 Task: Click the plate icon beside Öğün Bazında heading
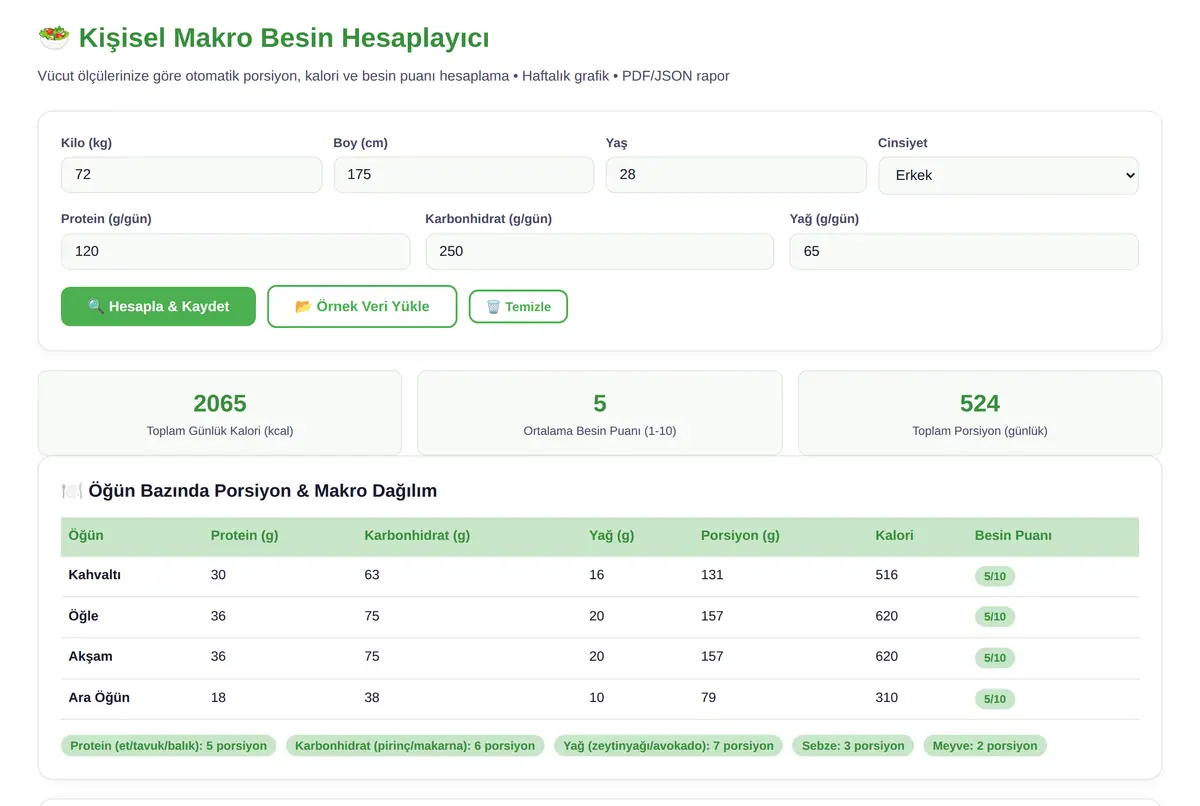(72, 491)
